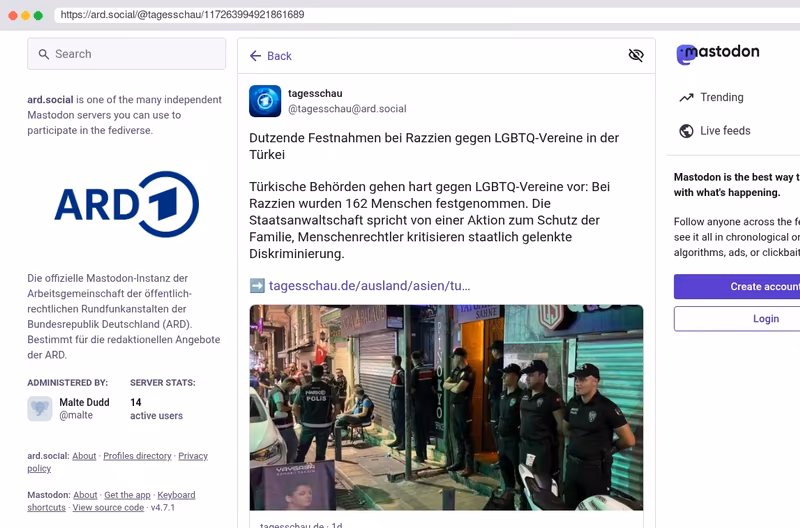Image resolution: width=800 pixels, height=528 pixels.
Task: Click the search magnifier icon
Action: (x=44, y=54)
